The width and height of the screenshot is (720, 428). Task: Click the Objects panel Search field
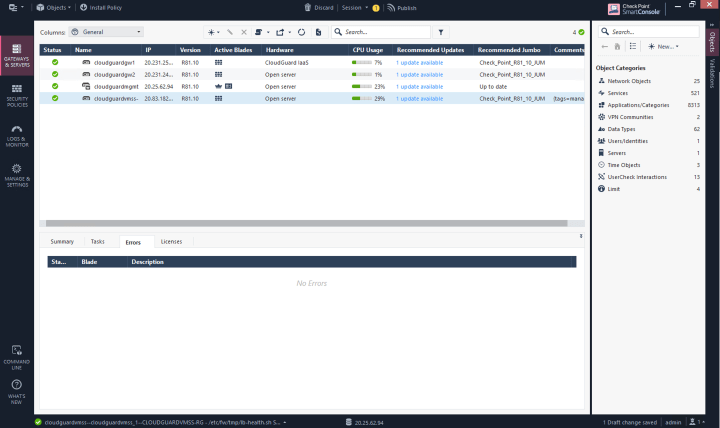pos(649,31)
